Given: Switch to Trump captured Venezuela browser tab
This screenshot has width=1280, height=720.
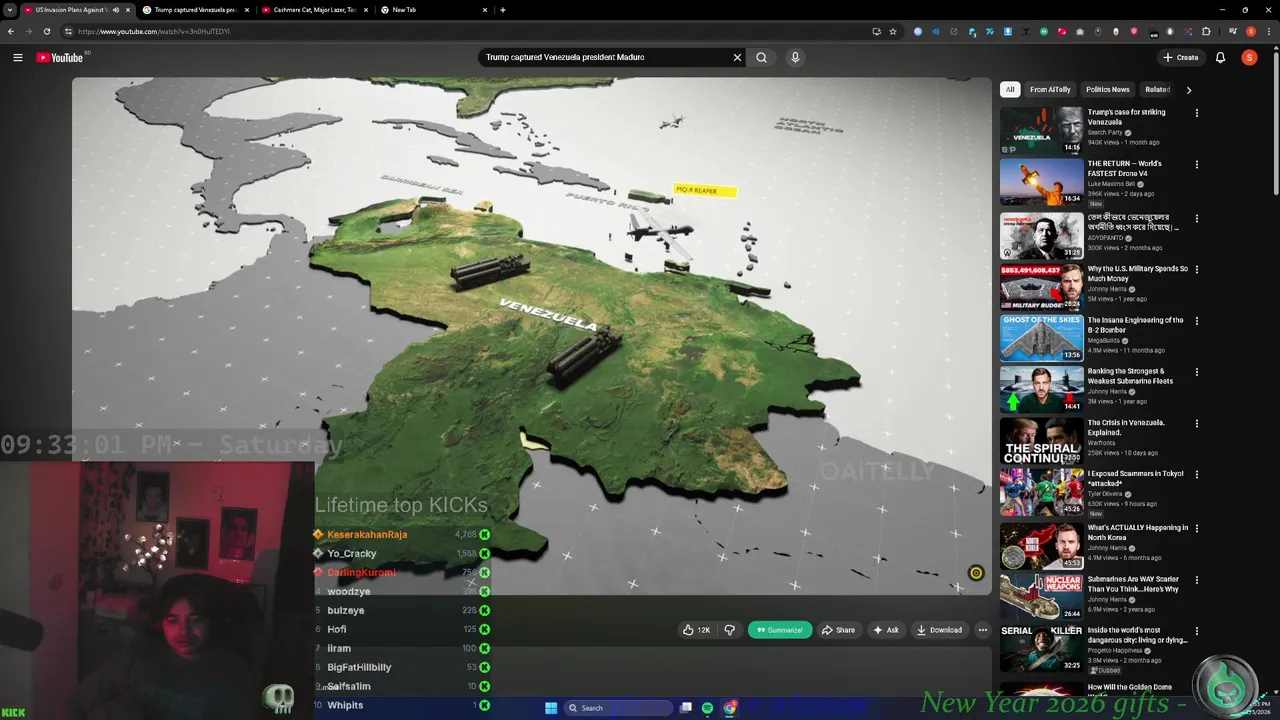Looking at the screenshot, I should [x=196, y=10].
